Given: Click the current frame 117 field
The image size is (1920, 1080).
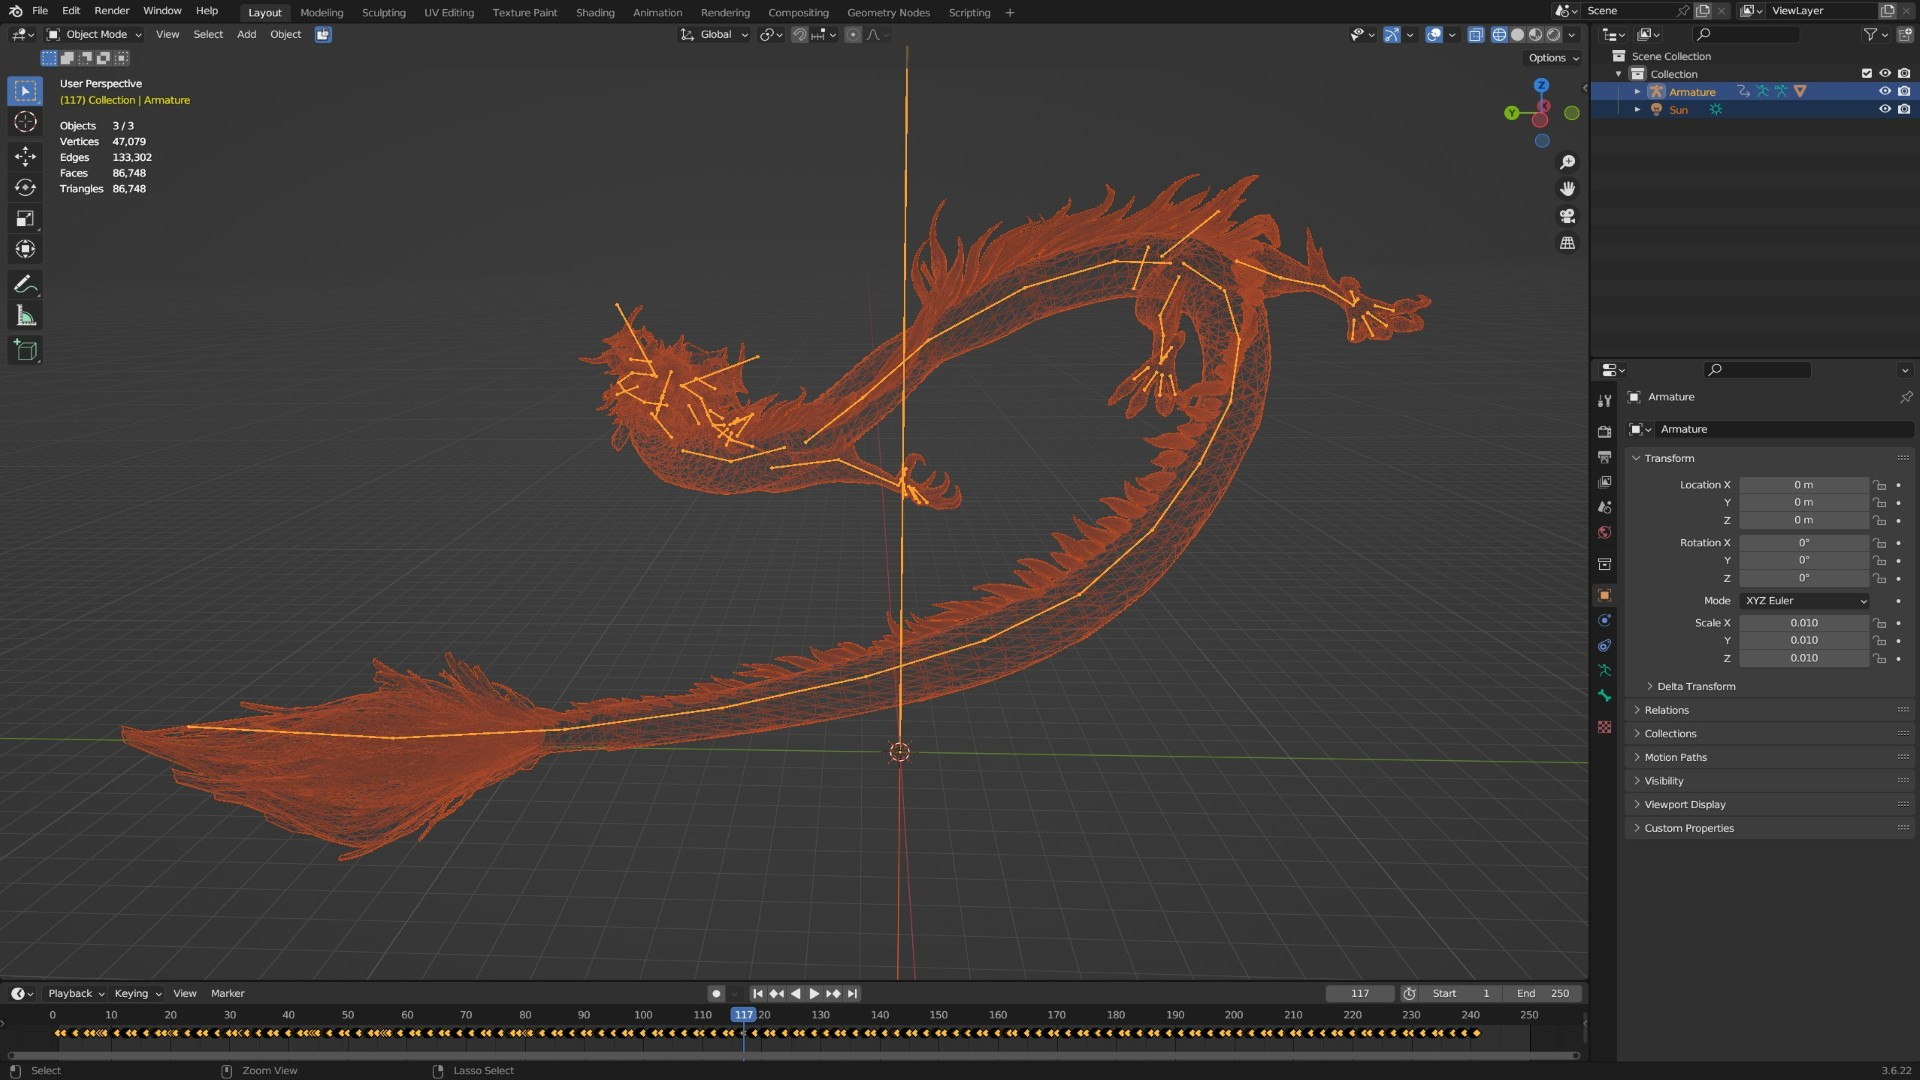Looking at the screenshot, I should [1360, 993].
